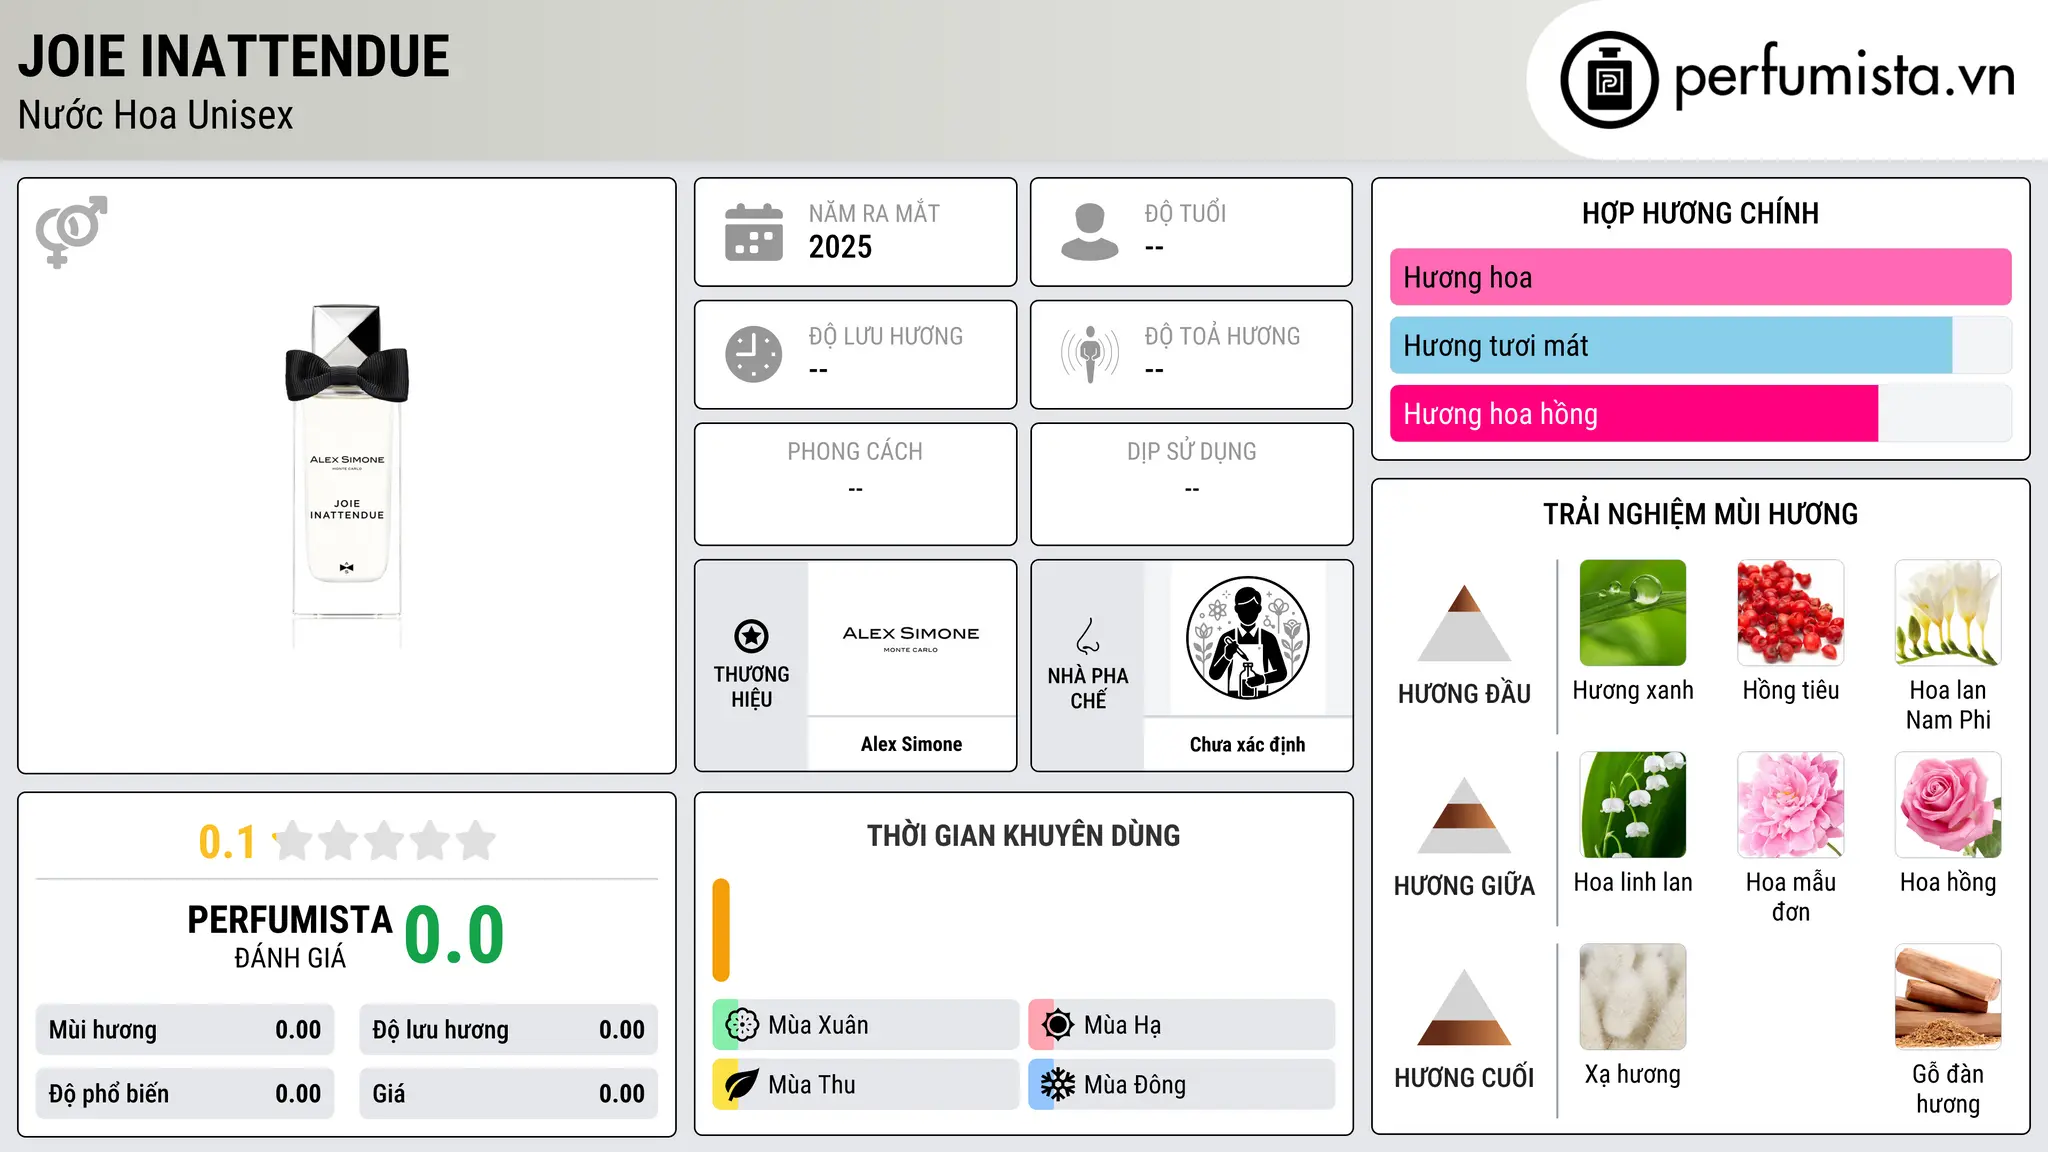2048x1152 pixels.
Task: Select the Hoa mẫu đơn note image
Action: (1791, 805)
